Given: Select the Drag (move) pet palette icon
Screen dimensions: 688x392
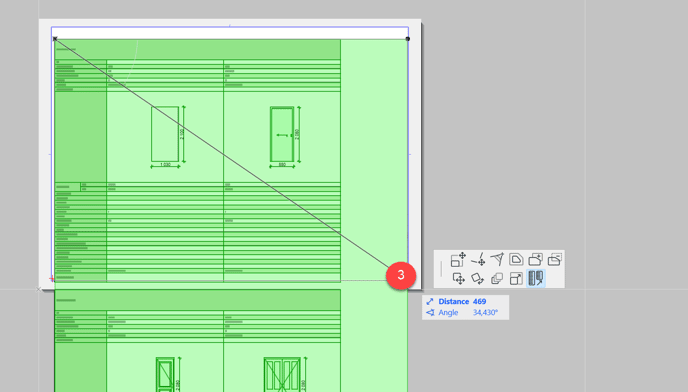Looking at the screenshot, I should pyautogui.click(x=458, y=278).
